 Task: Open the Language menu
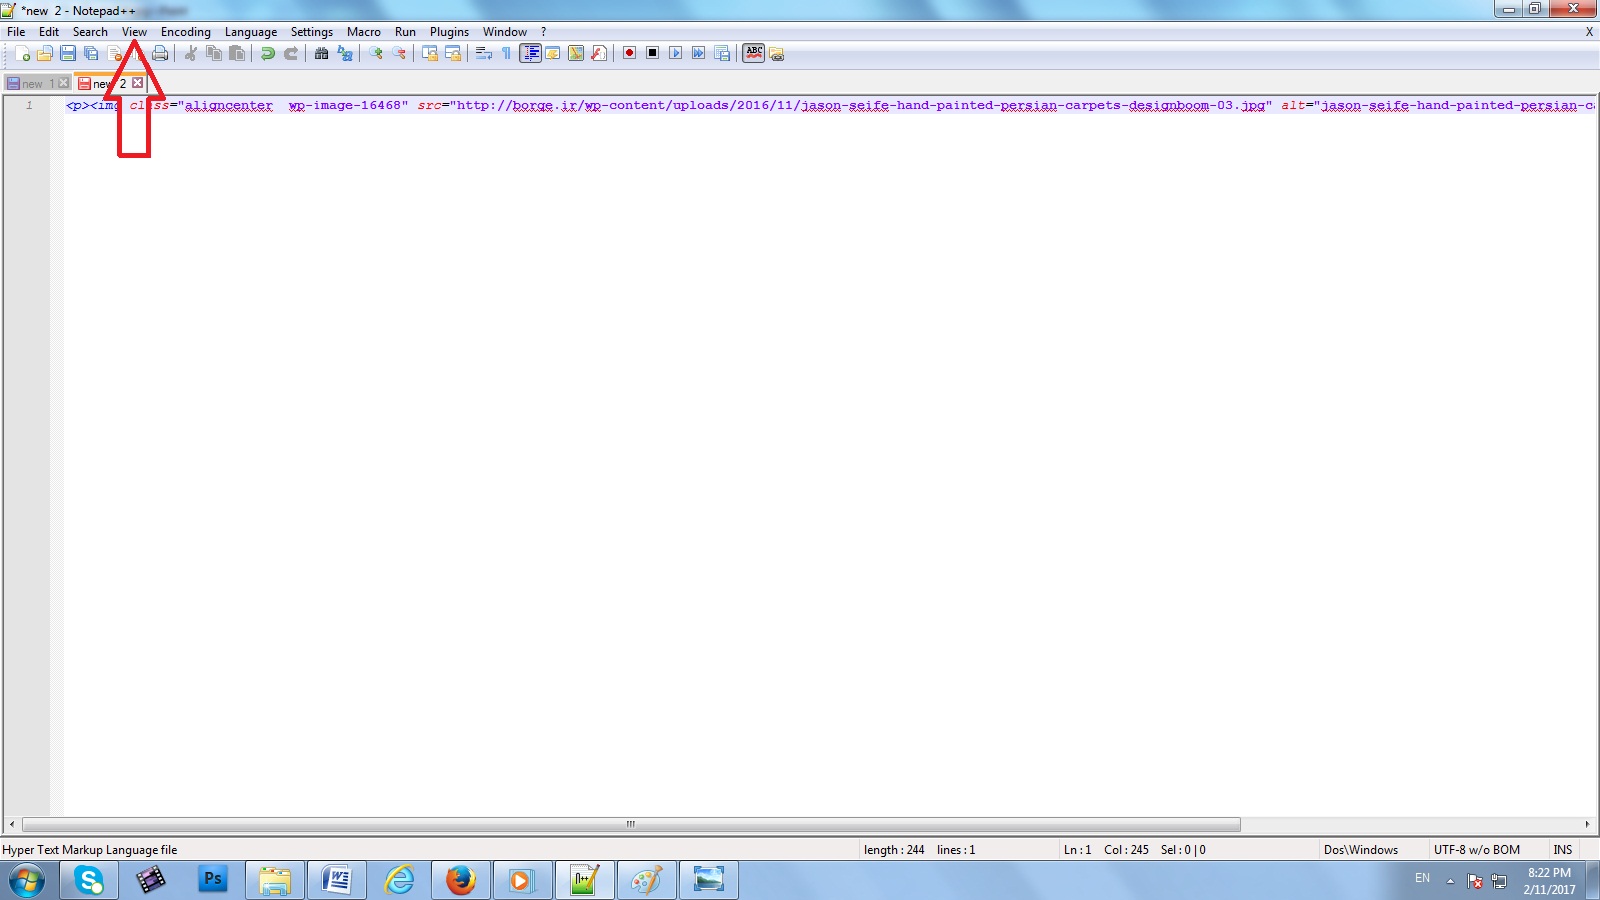point(250,32)
